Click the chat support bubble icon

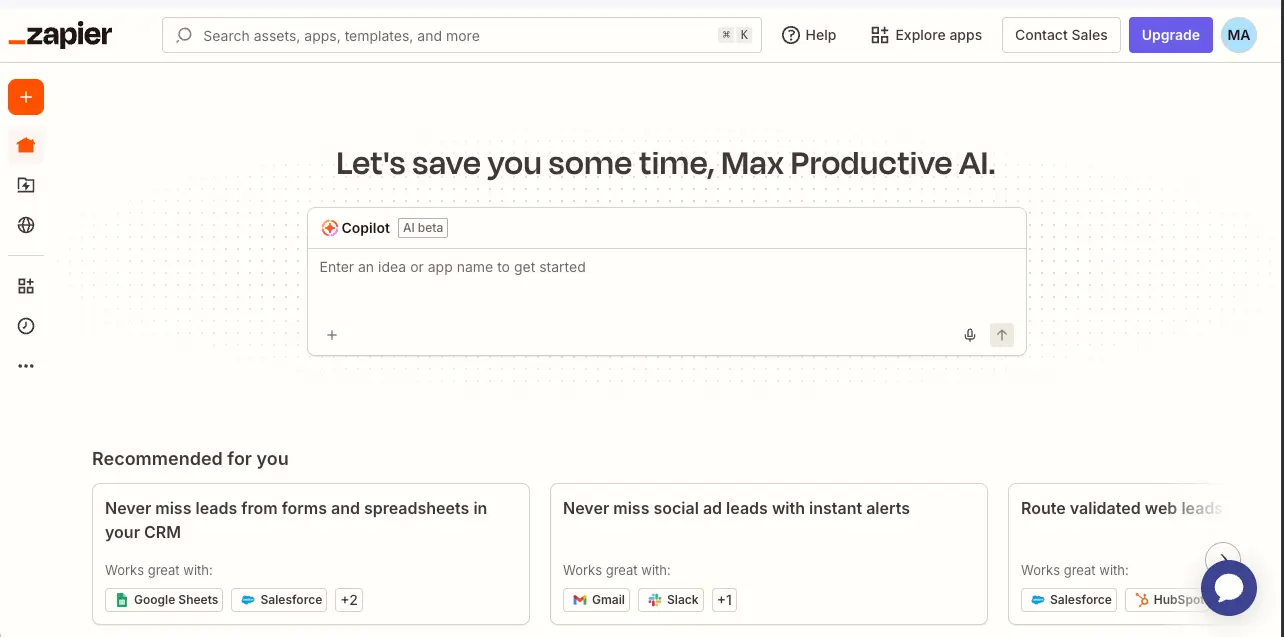[1228, 588]
